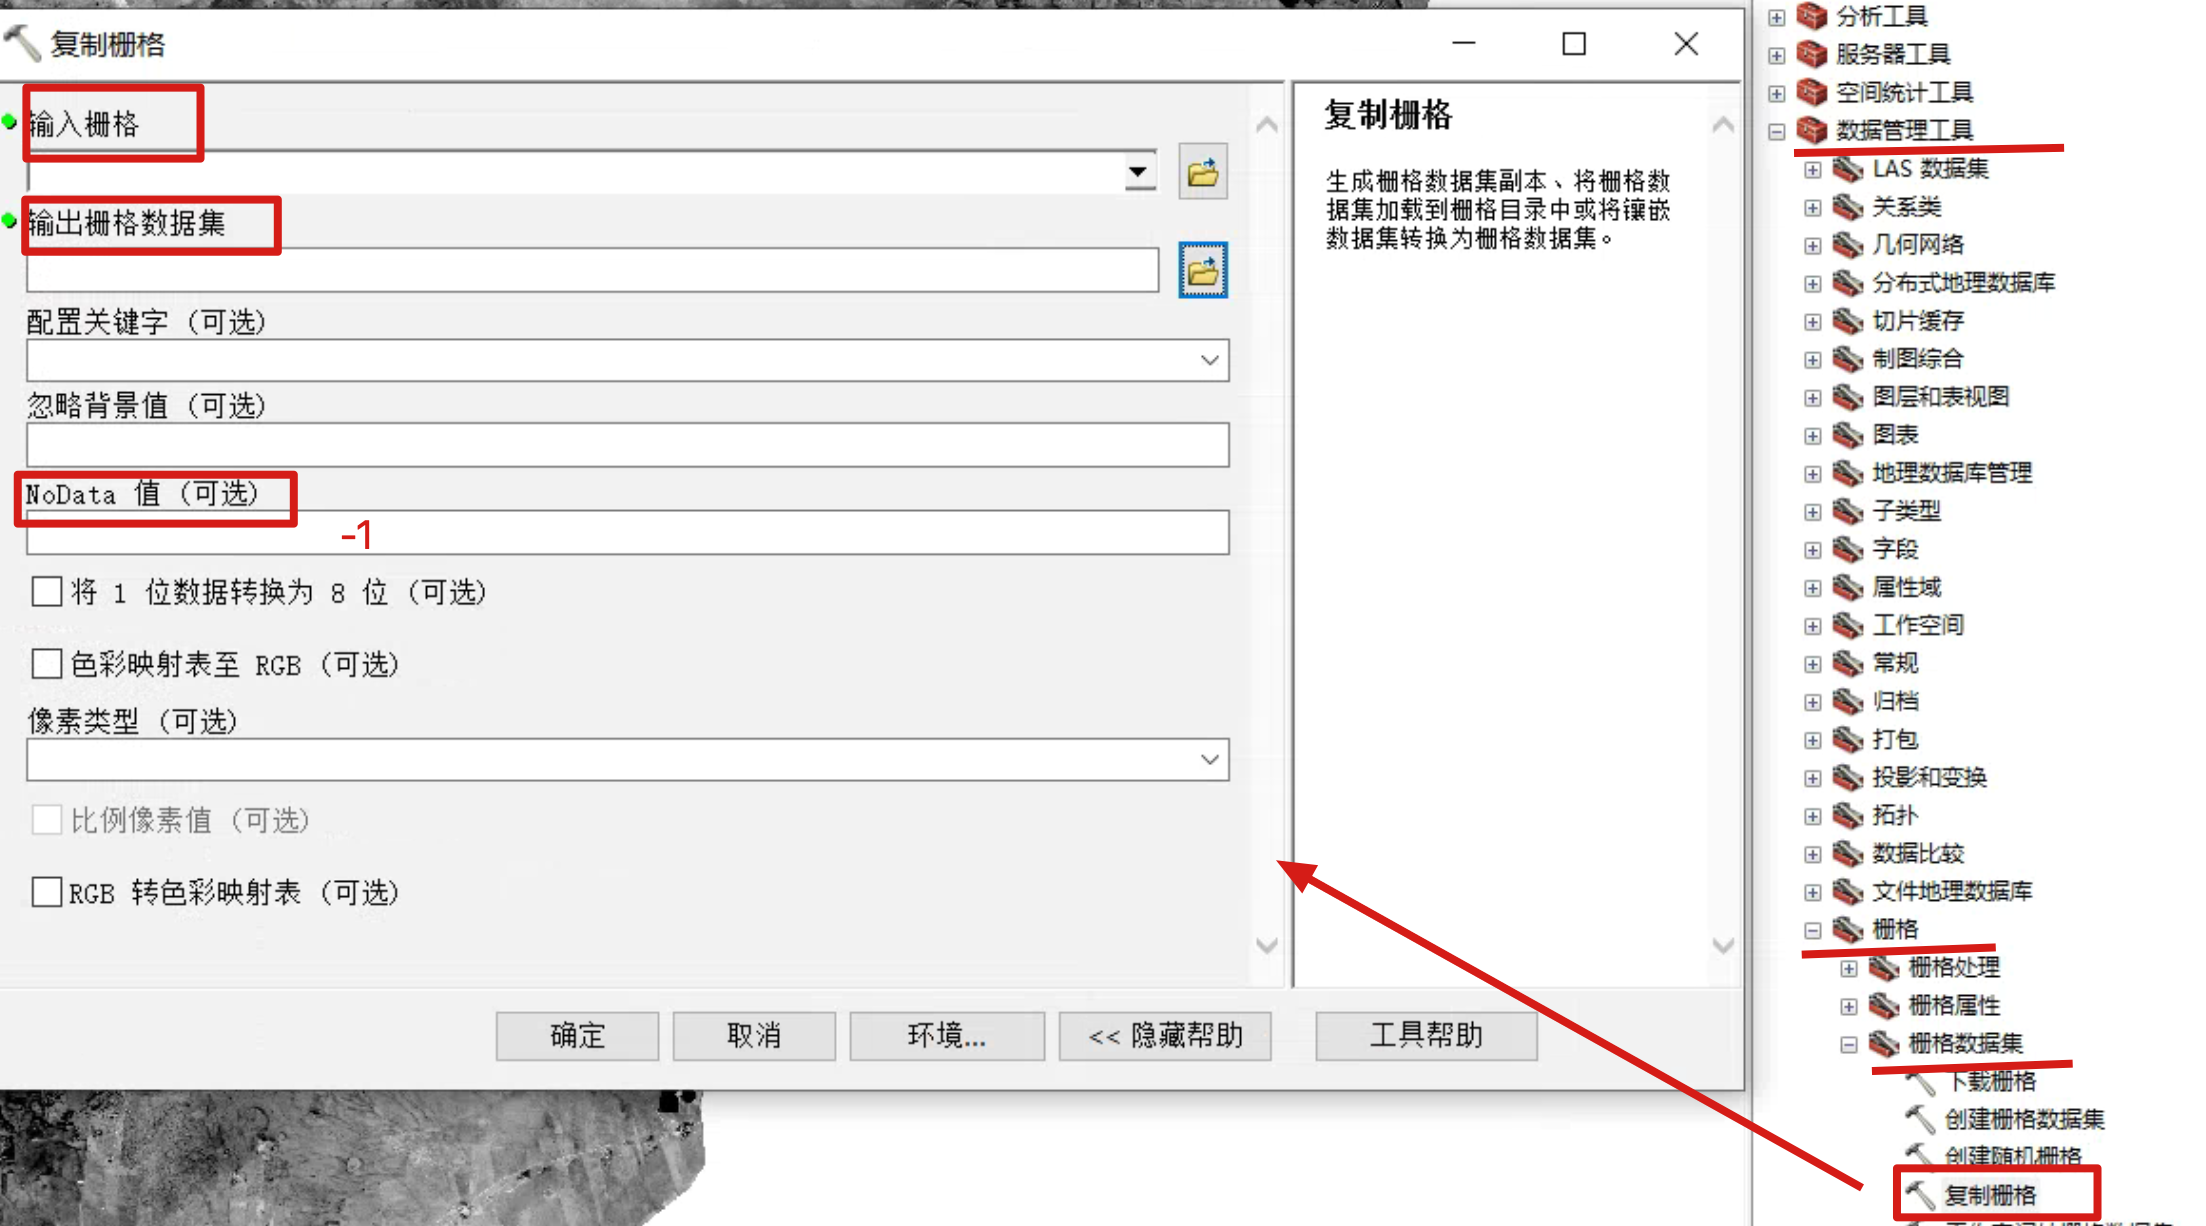Image resolution: width=2206 pixels, height=1226 pixels.
Task: Enable 将1位数据转换为8位 option
Action: tap(46, 591)
